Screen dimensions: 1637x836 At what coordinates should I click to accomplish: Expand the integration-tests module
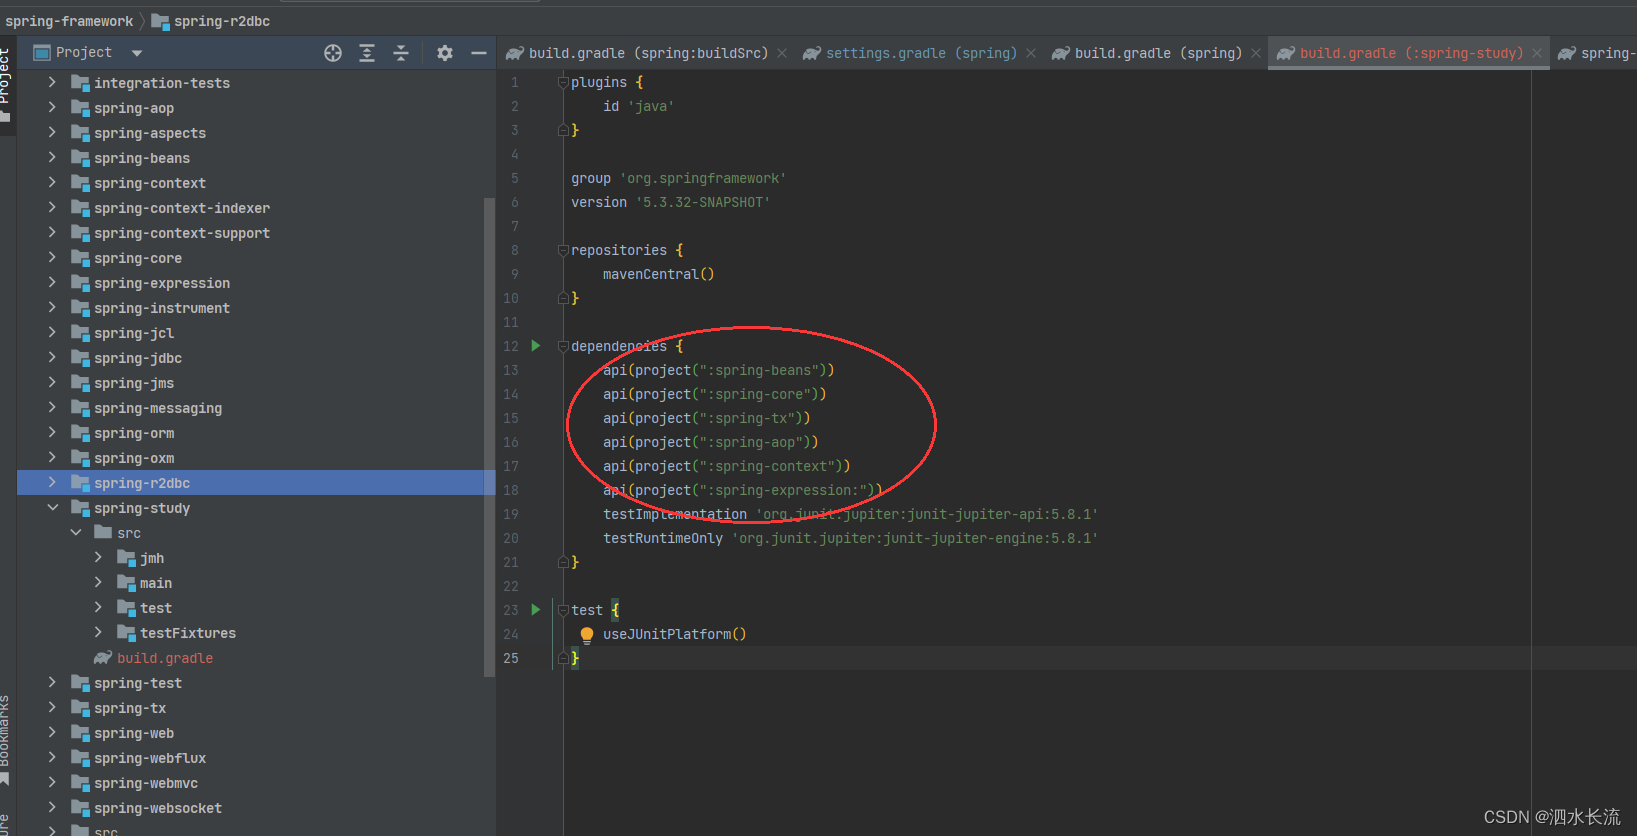52,82
